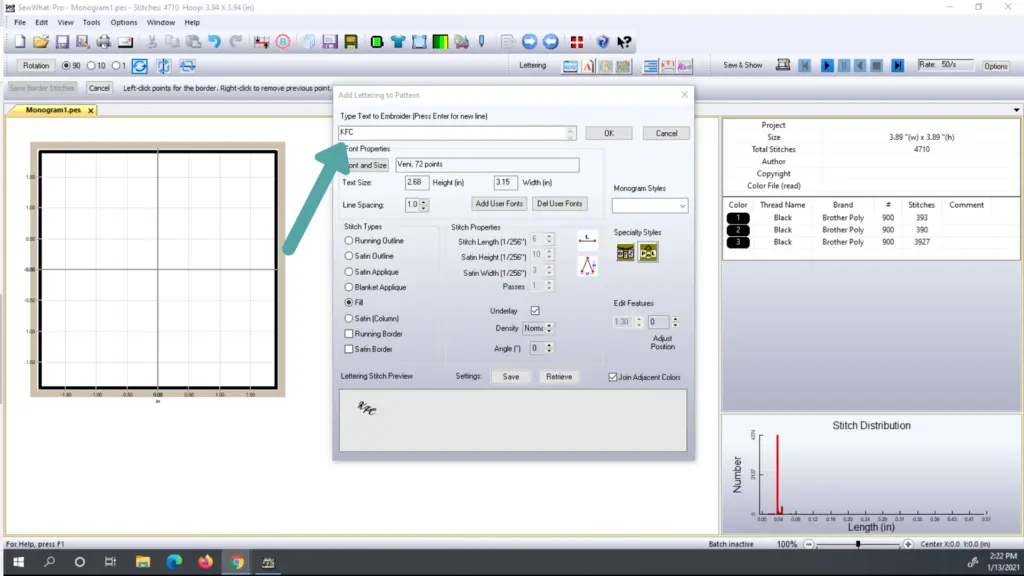Open the Tools menu

(x=91, y=22)
